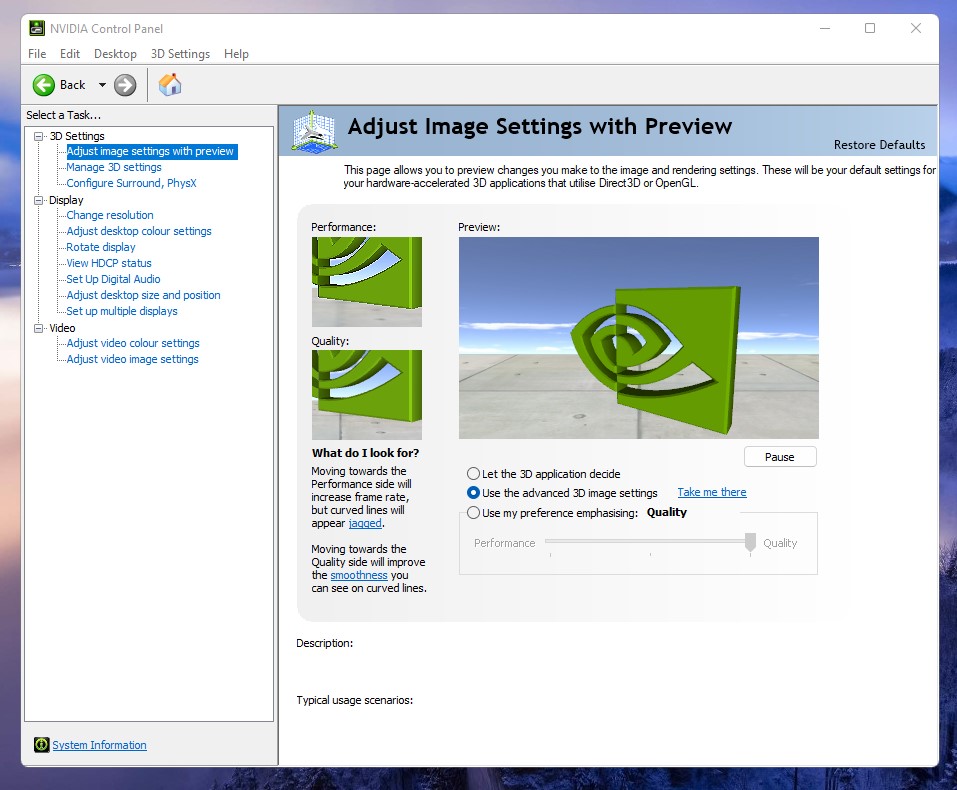Open the Edit menu

pyautogui.click(x=70, y=54)
